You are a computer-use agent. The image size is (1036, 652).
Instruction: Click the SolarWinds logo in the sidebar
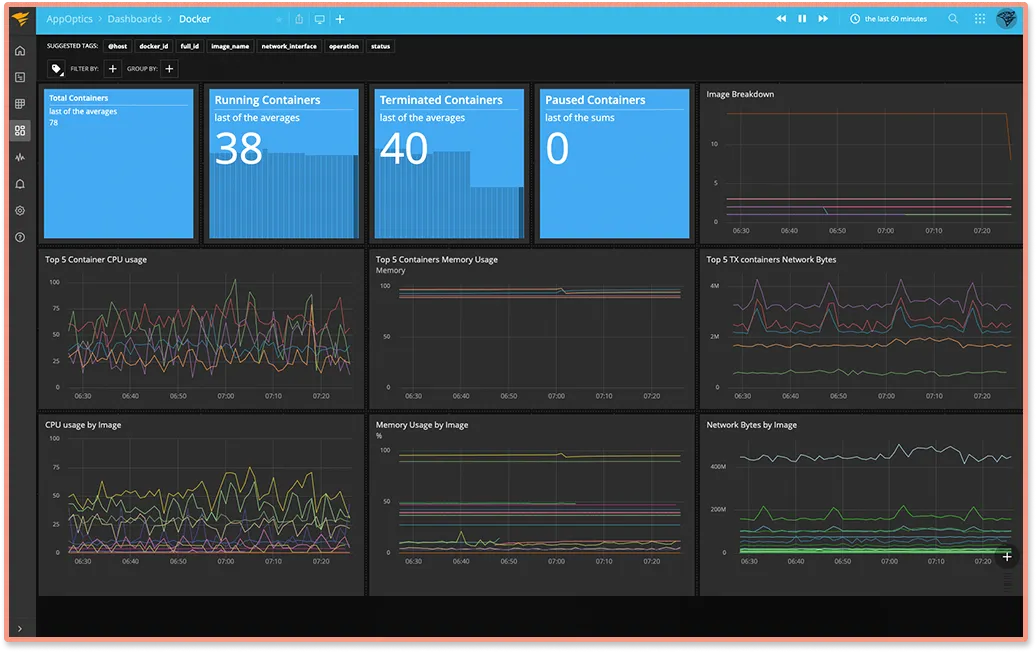[x=20, y=18]
